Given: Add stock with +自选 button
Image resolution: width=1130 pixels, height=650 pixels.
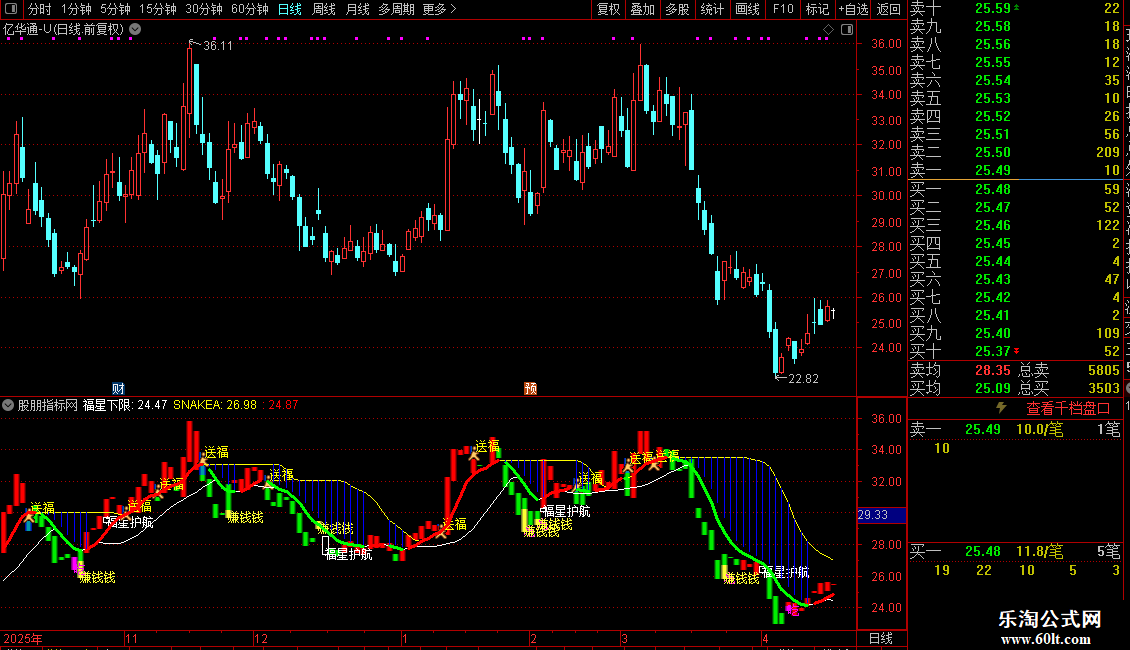Looking at the screenshot, I should (x=854, y=9).
